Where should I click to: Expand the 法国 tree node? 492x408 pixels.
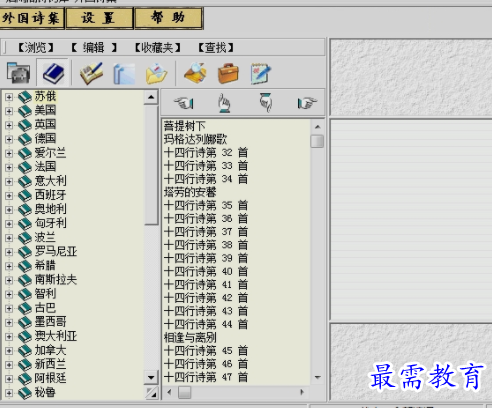(9, 167)
